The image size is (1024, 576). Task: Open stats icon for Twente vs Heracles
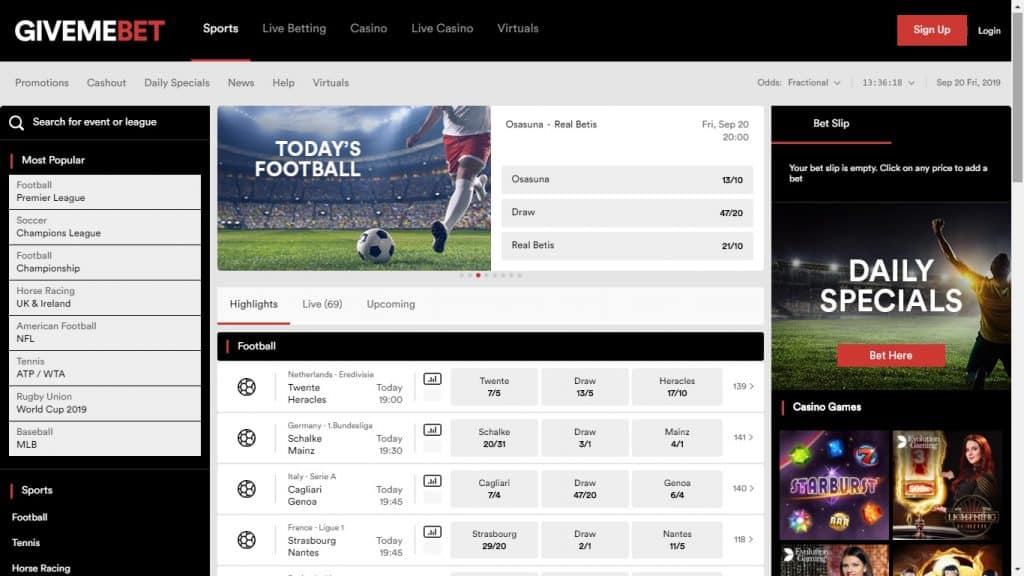point(432,379)
